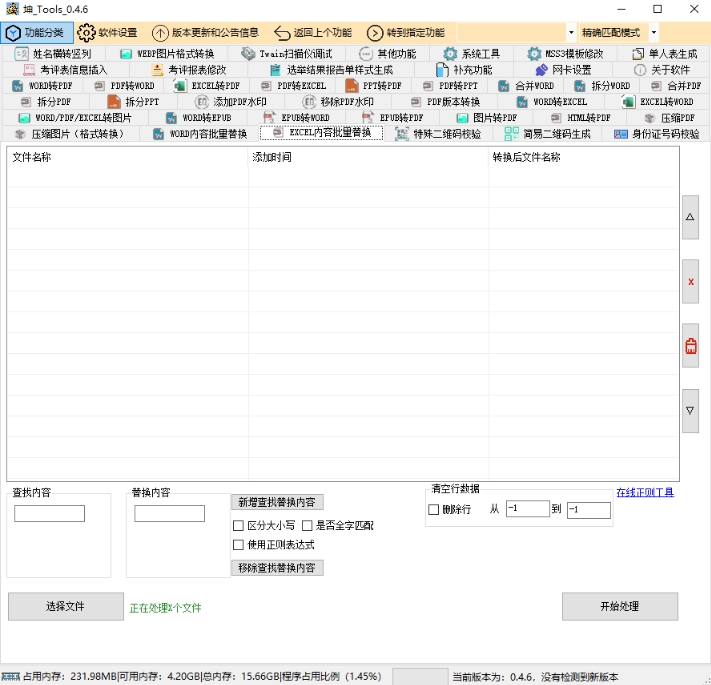
Task: Click the red X remove button
Action: (x=690, y=282)
